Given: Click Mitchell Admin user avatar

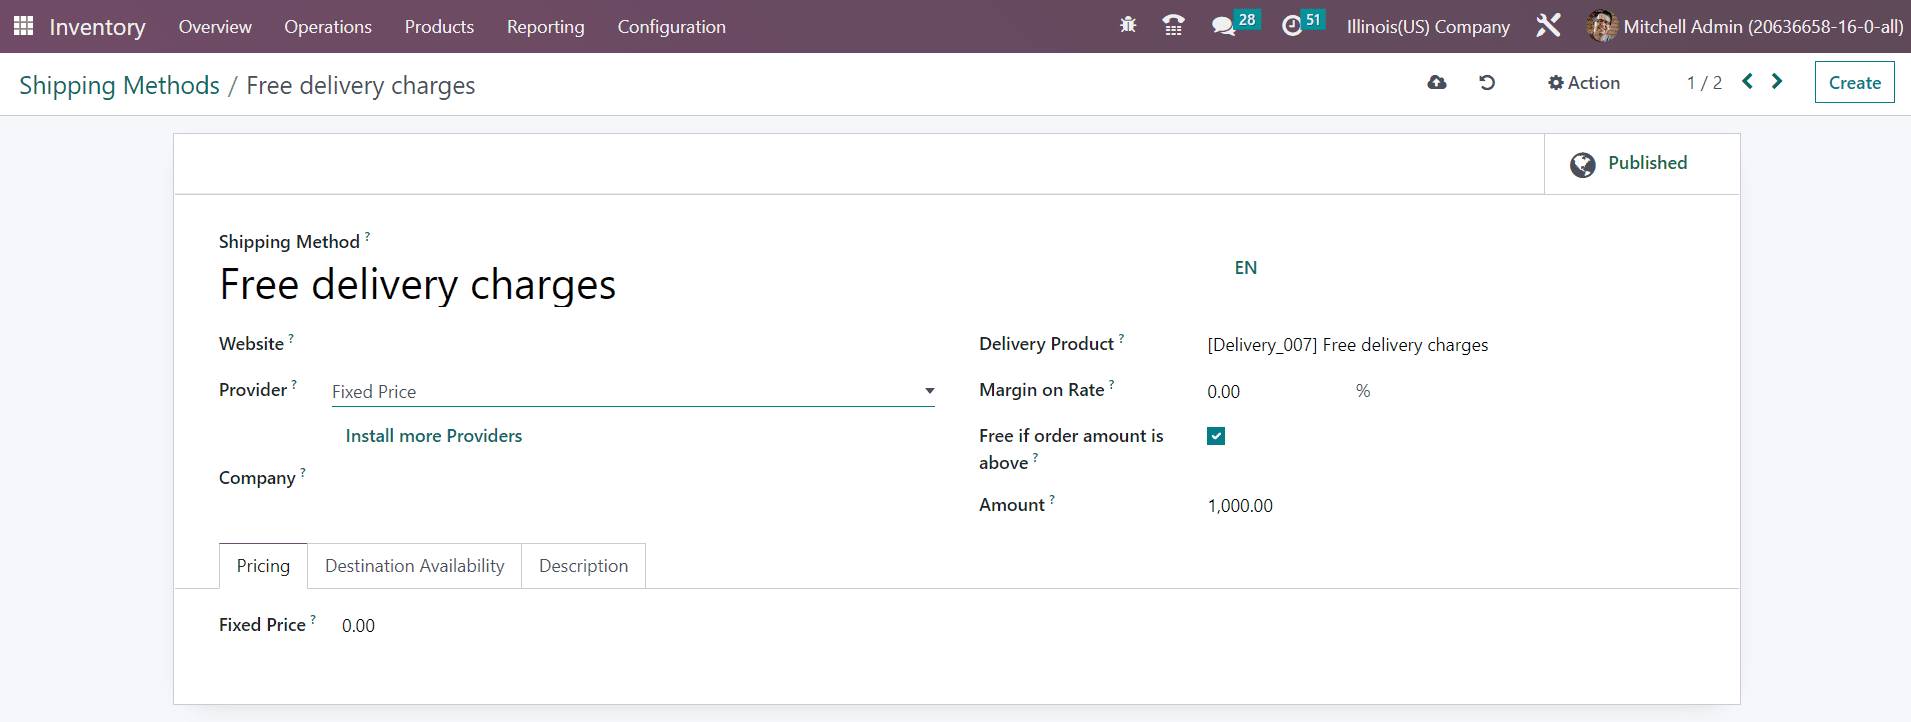Looking at the screenshot, I should pos(1601,26).
